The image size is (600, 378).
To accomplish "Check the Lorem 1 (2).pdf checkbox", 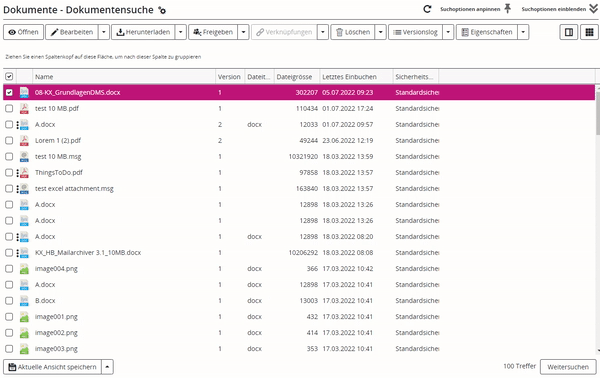I will [x=9, y=141].
